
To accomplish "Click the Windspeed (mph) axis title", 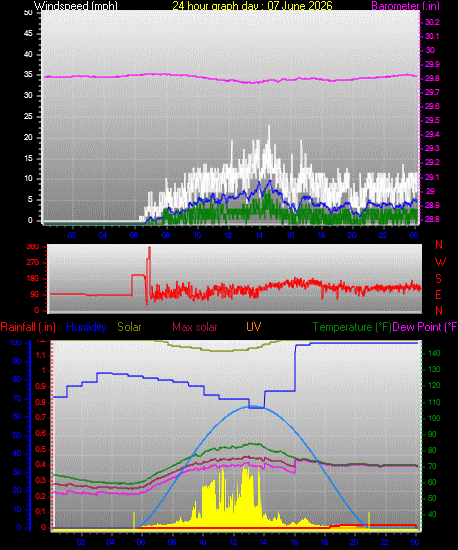I will [x=75, y=6].
